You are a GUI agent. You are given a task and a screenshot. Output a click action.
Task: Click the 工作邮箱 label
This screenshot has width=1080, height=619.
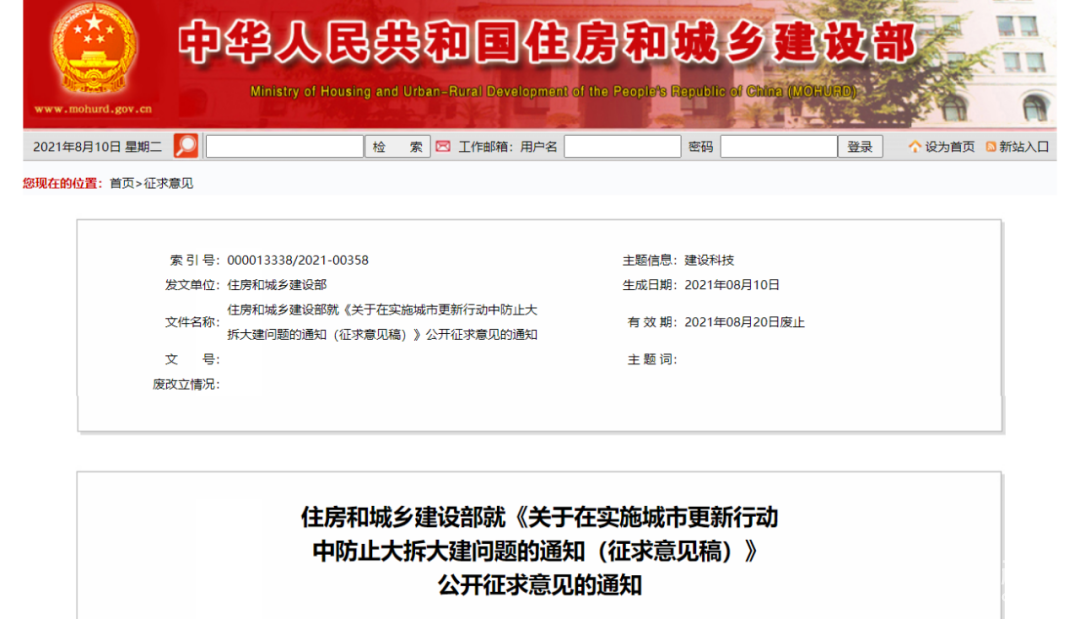click(x=485, y=147)
